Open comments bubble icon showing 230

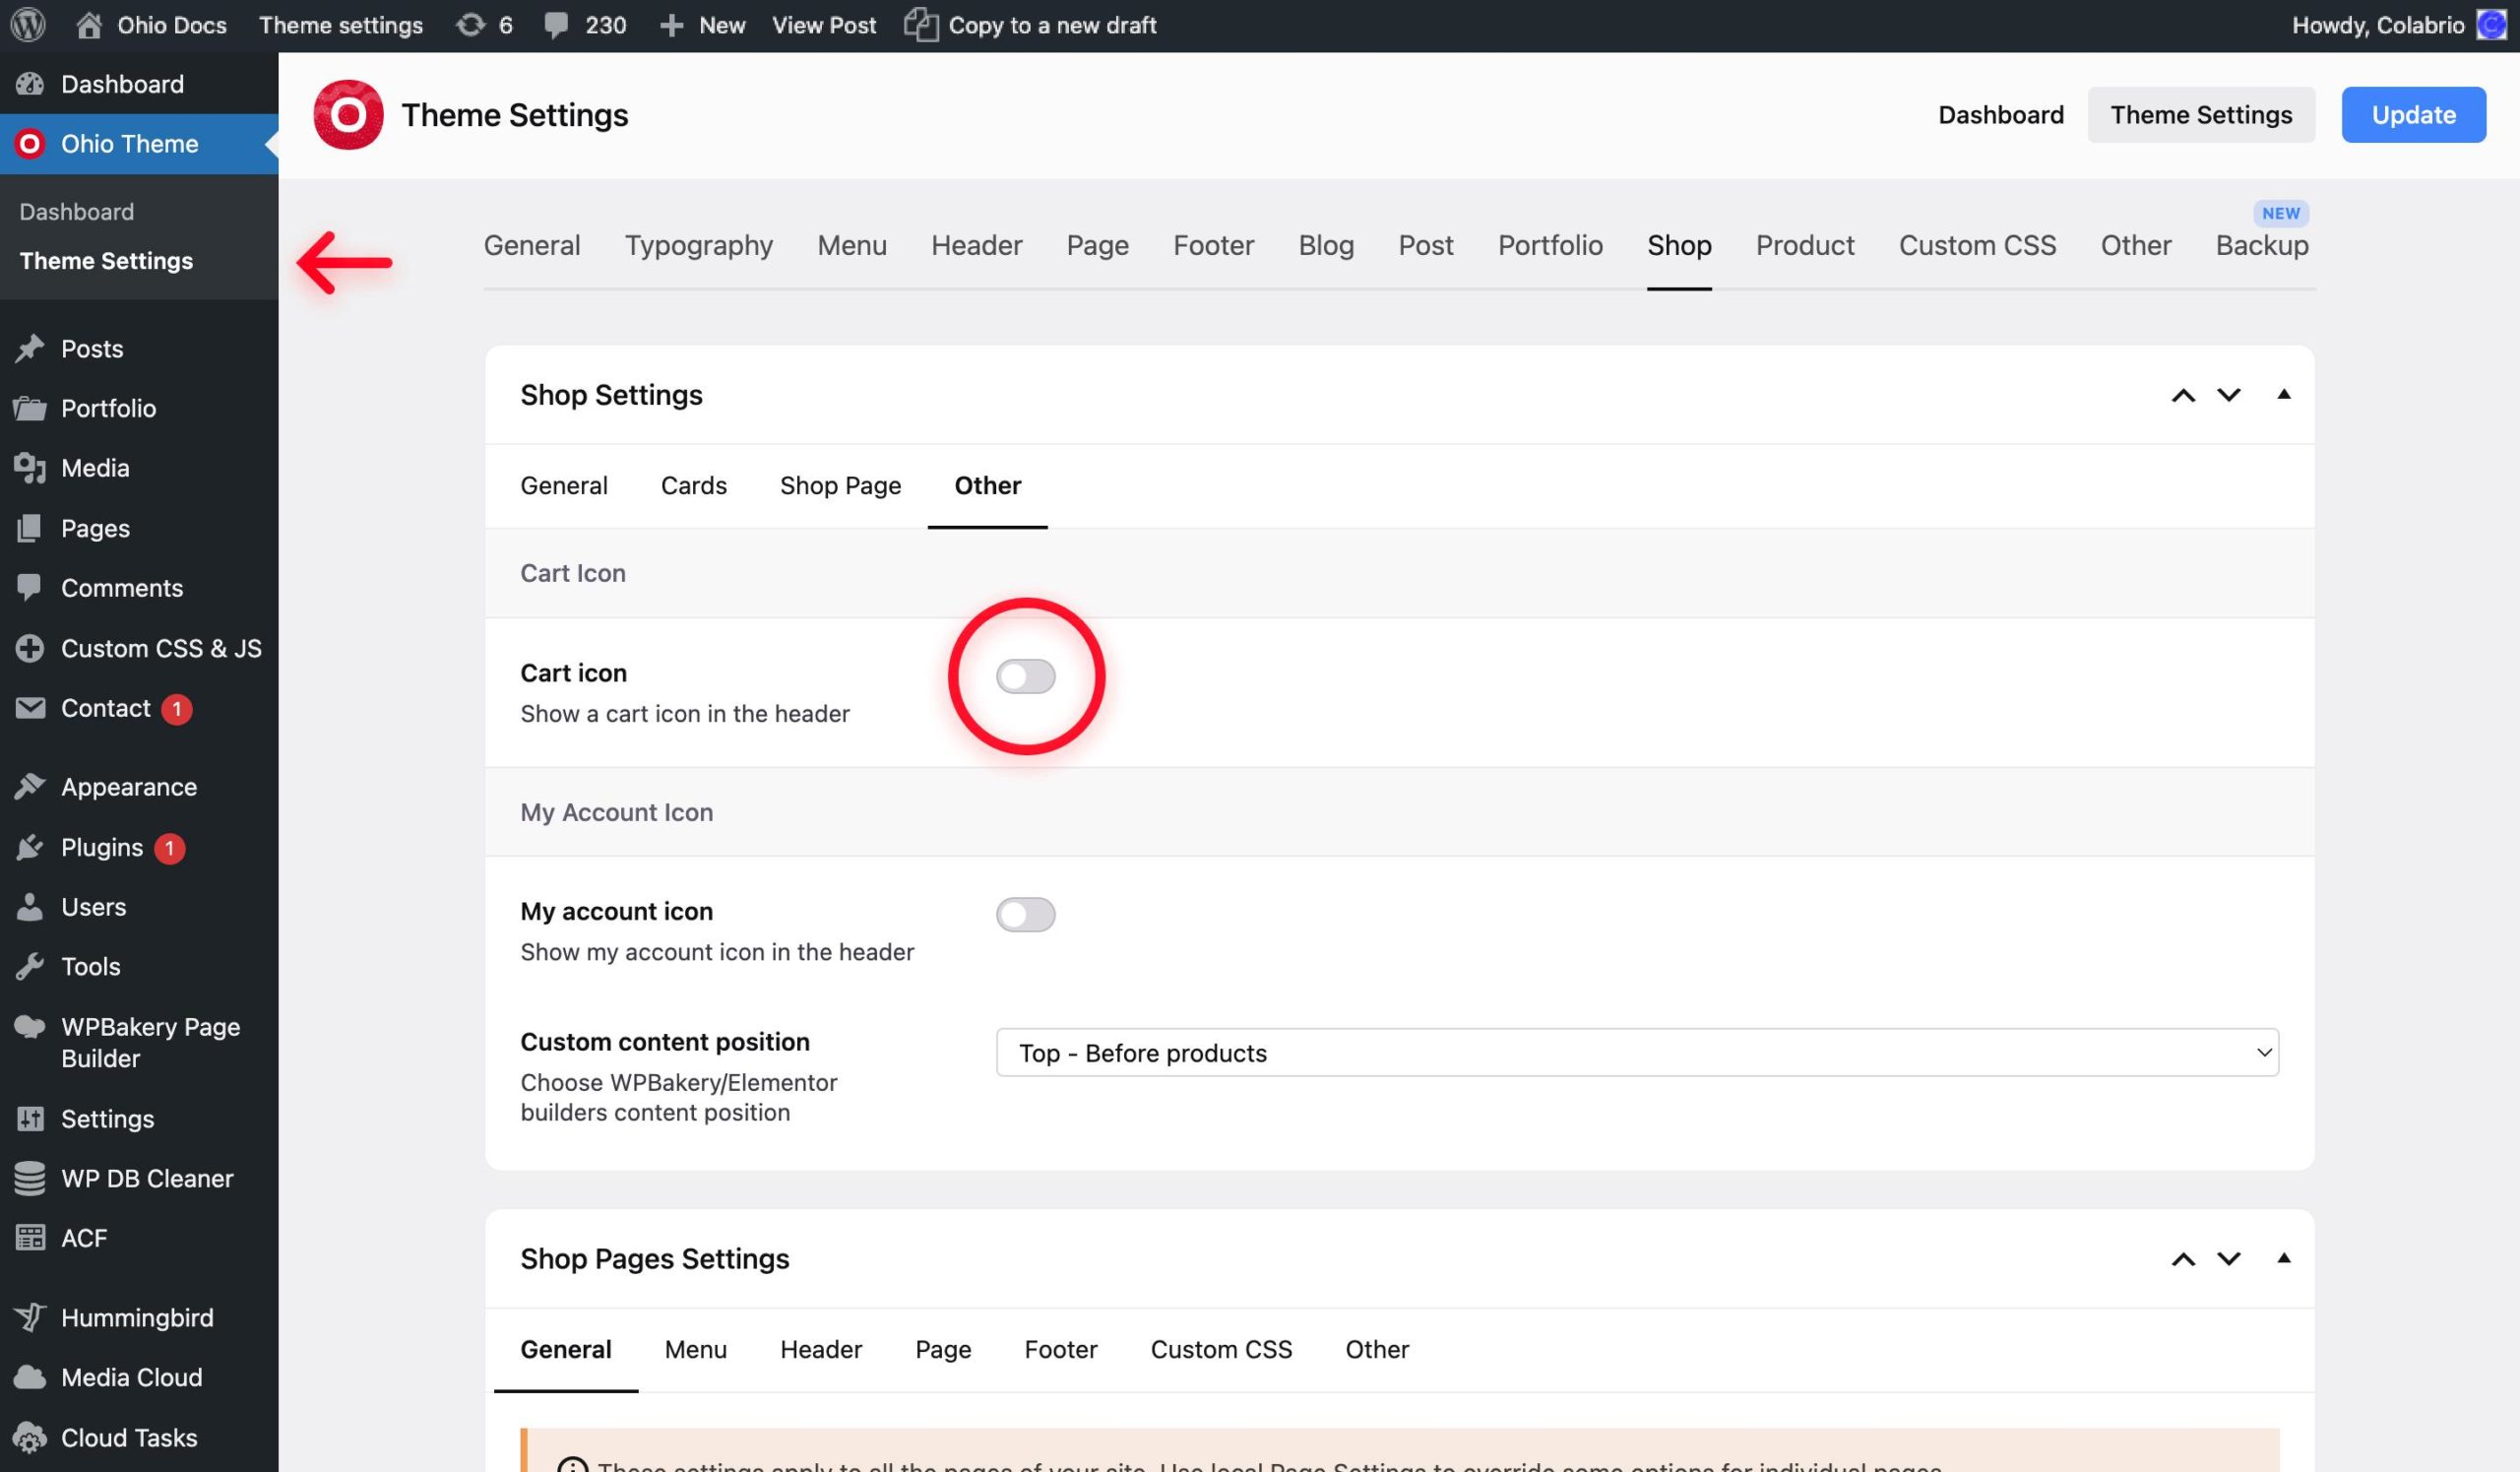[x=556, y=25]
